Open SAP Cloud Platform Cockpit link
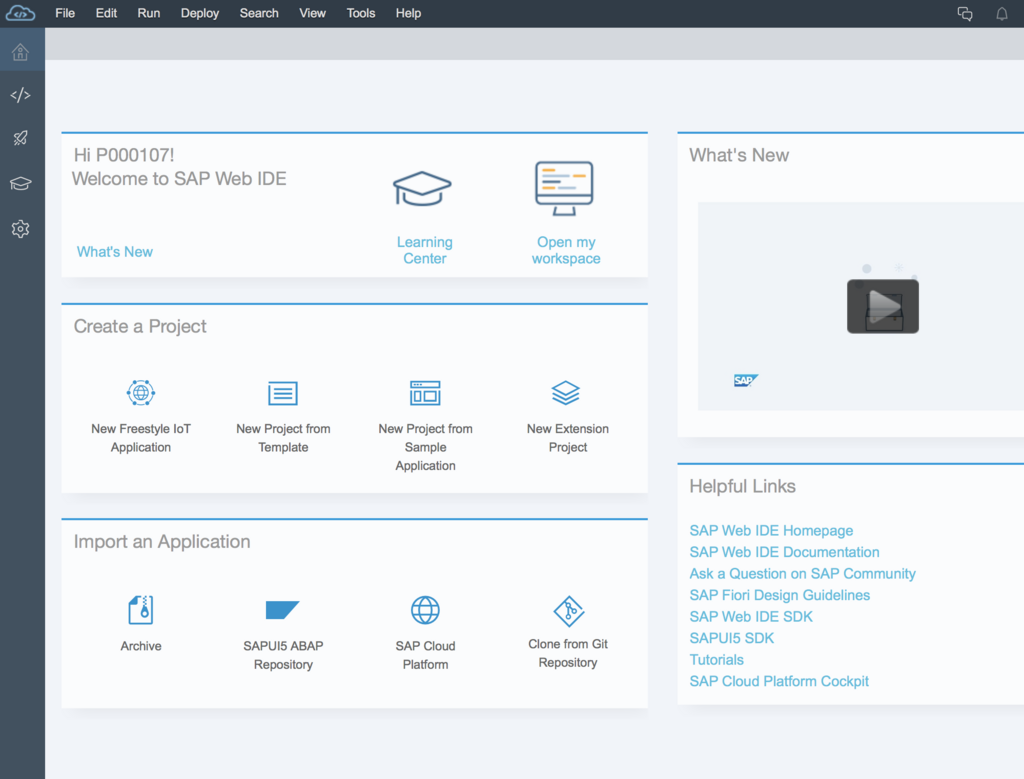This screenshot has height=779, width=1024. pyautogui.click(x=779, y=681)
